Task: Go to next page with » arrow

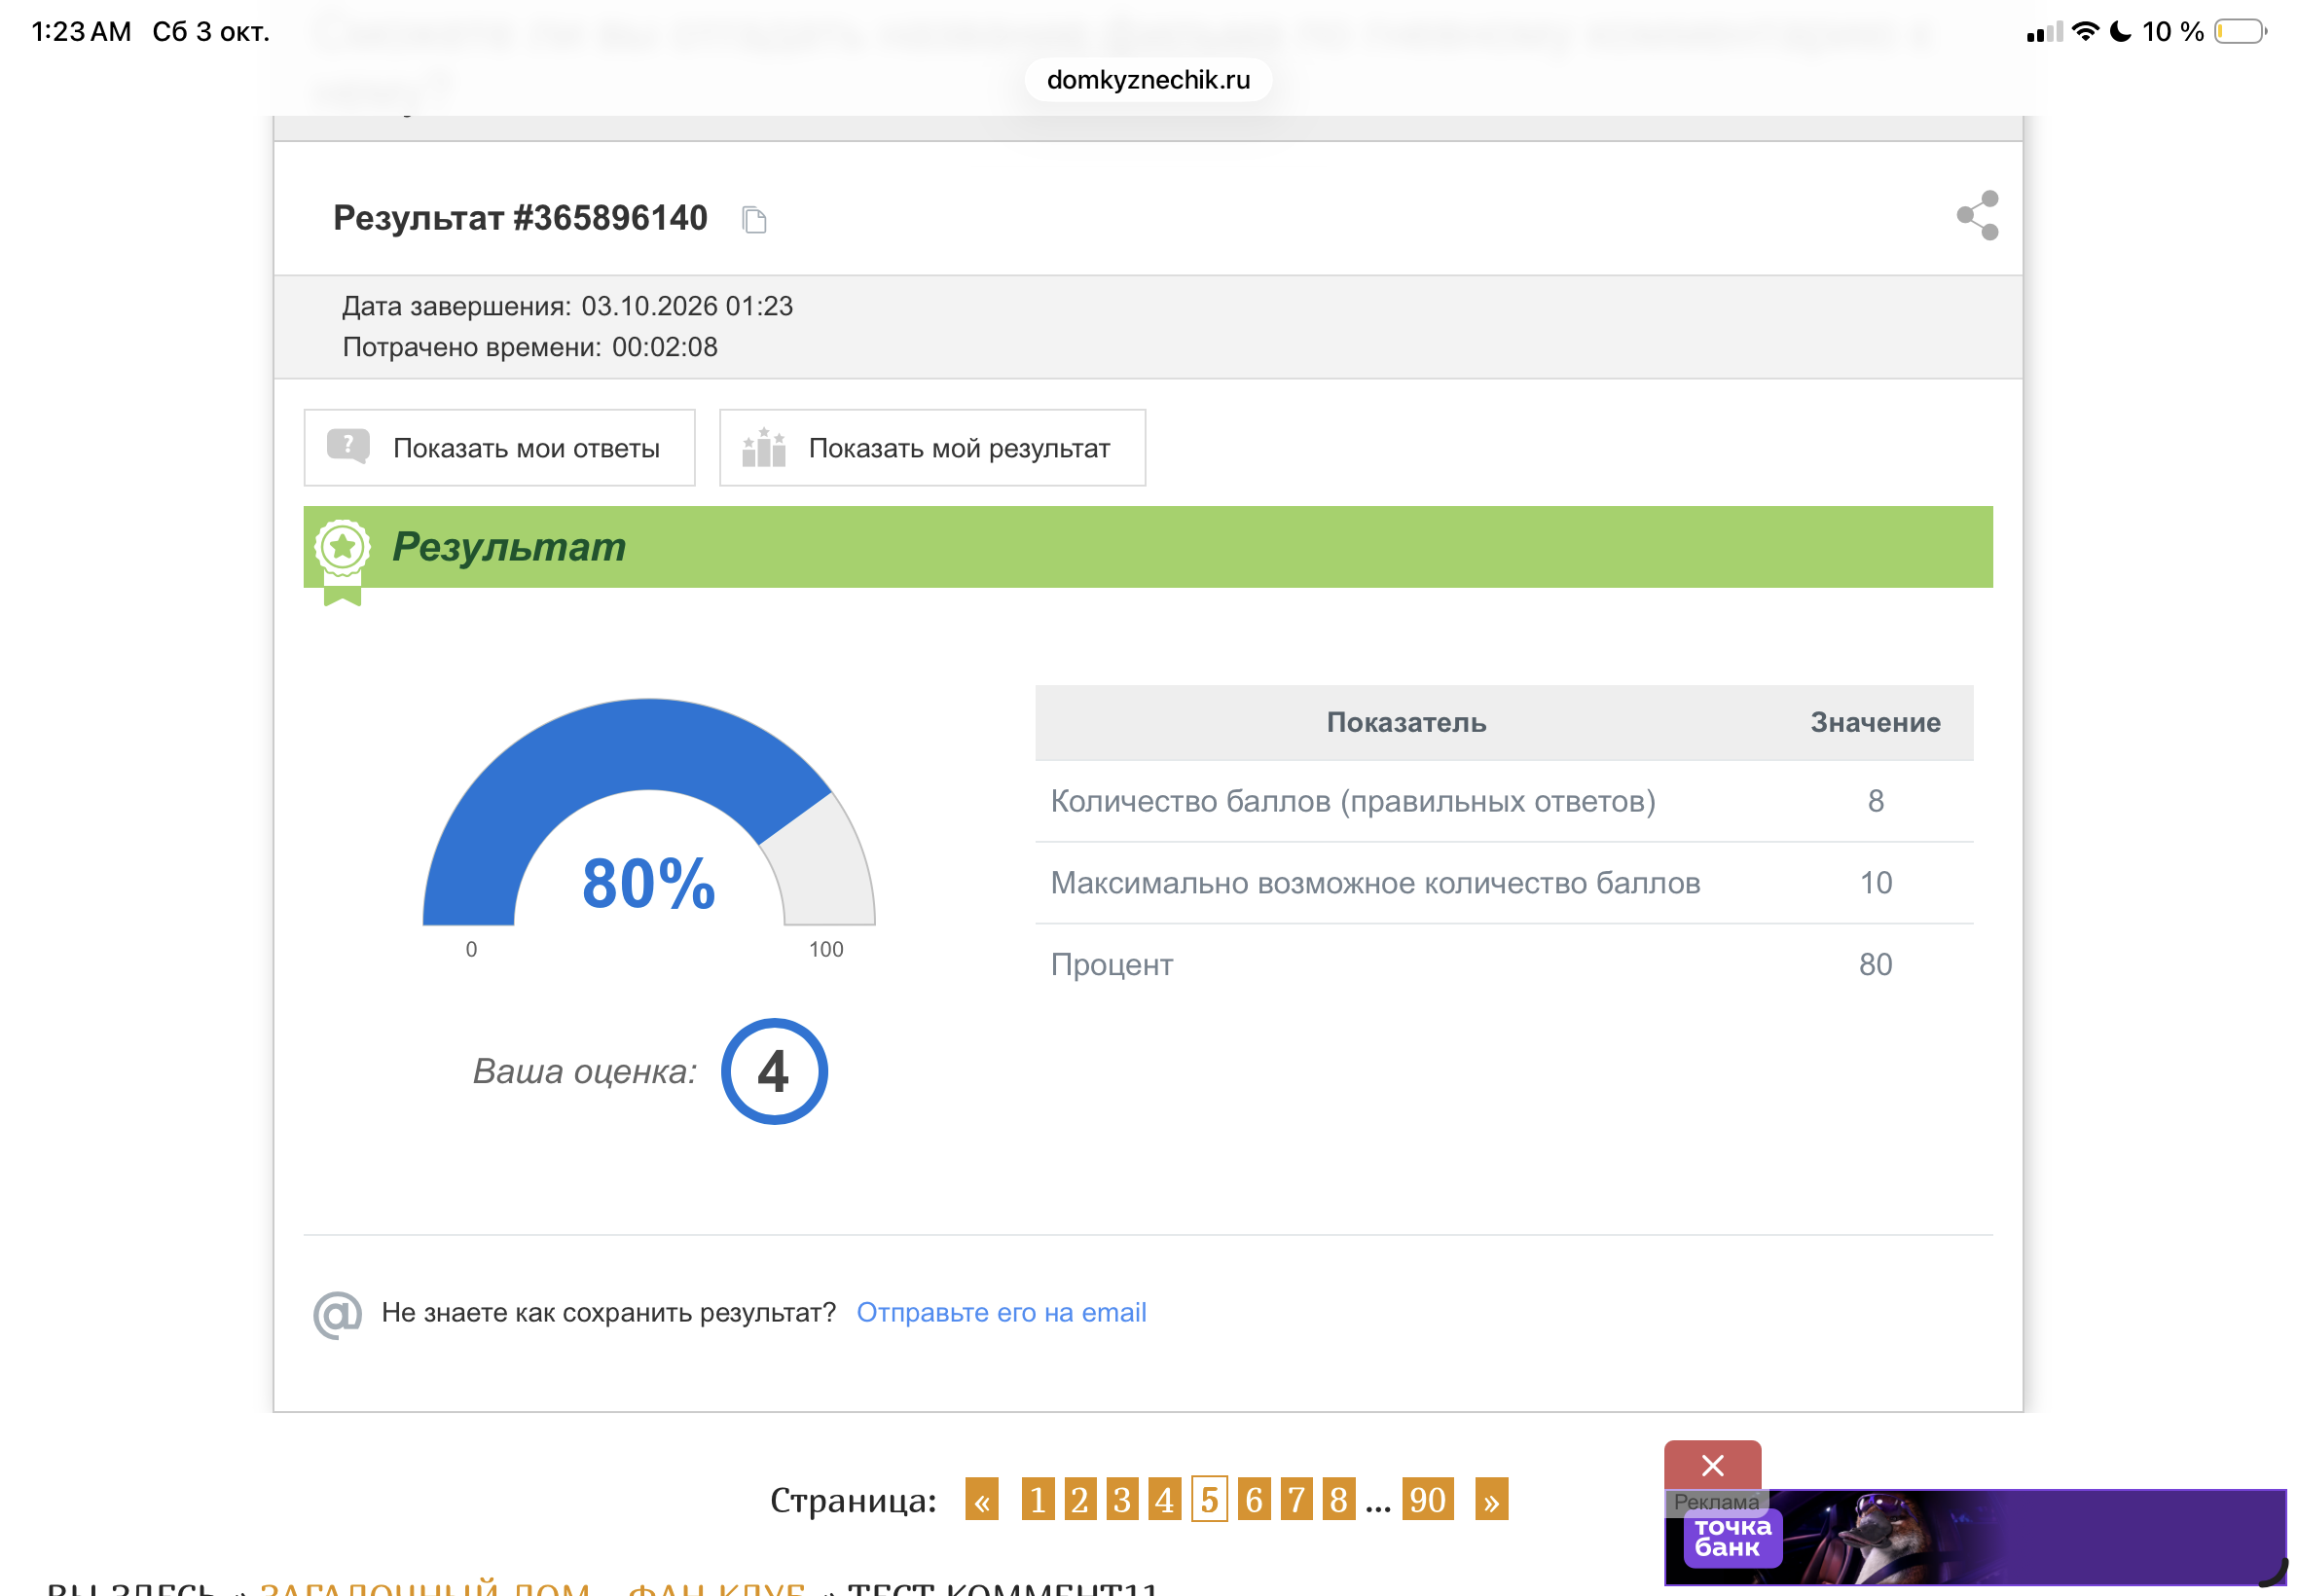Action: [1491, 1499]
